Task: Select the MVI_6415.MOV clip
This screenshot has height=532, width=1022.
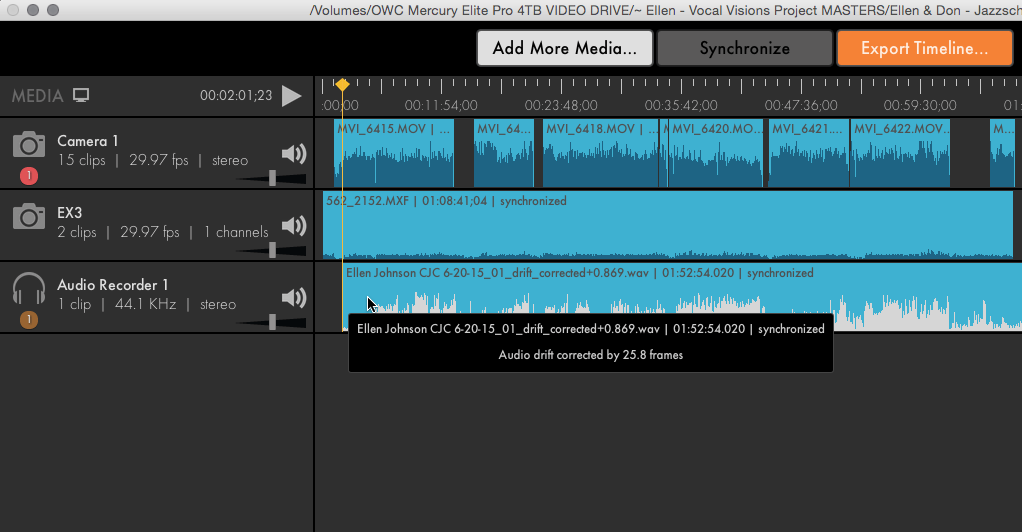Action: click(x=394, y=154)
